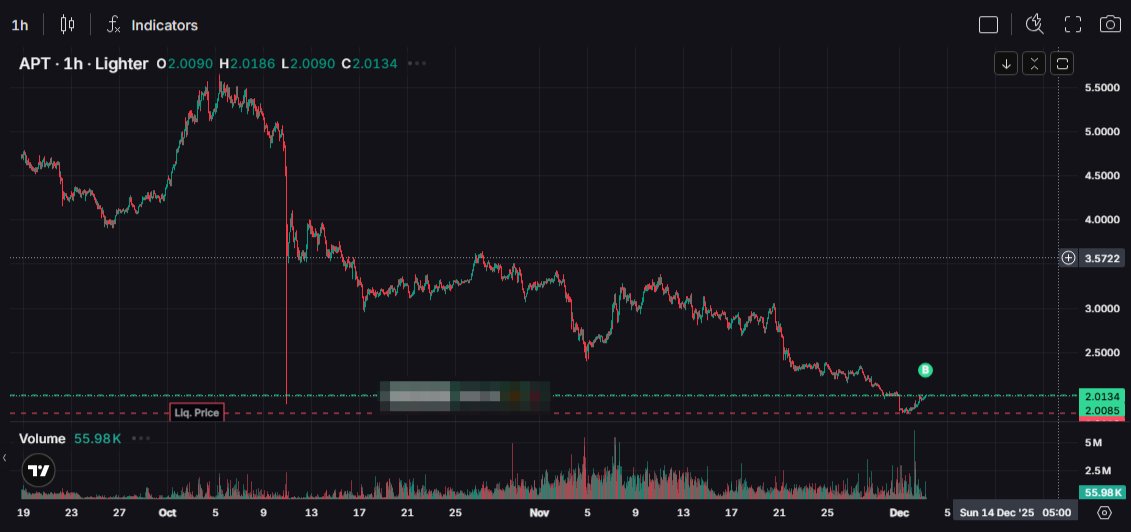
Task: Open the Indicators menu
Action: pyautogui.click(x=152, y=25)
